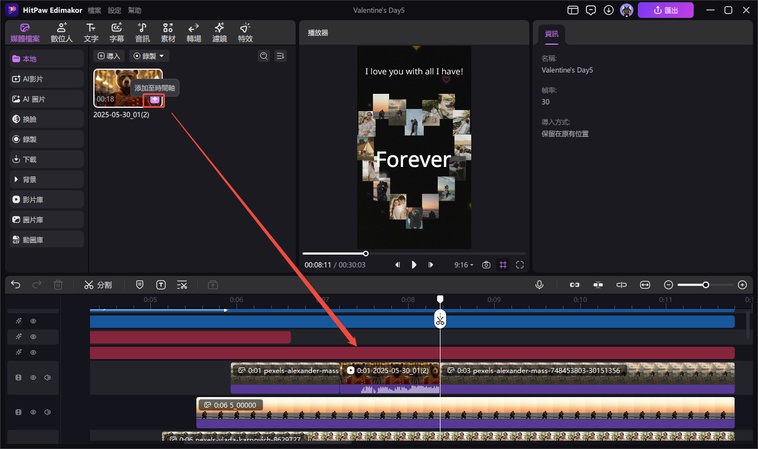The image size is (758, 449).
Task: Hide the pexels-alexander-mass video track
Action: point(33,377)
